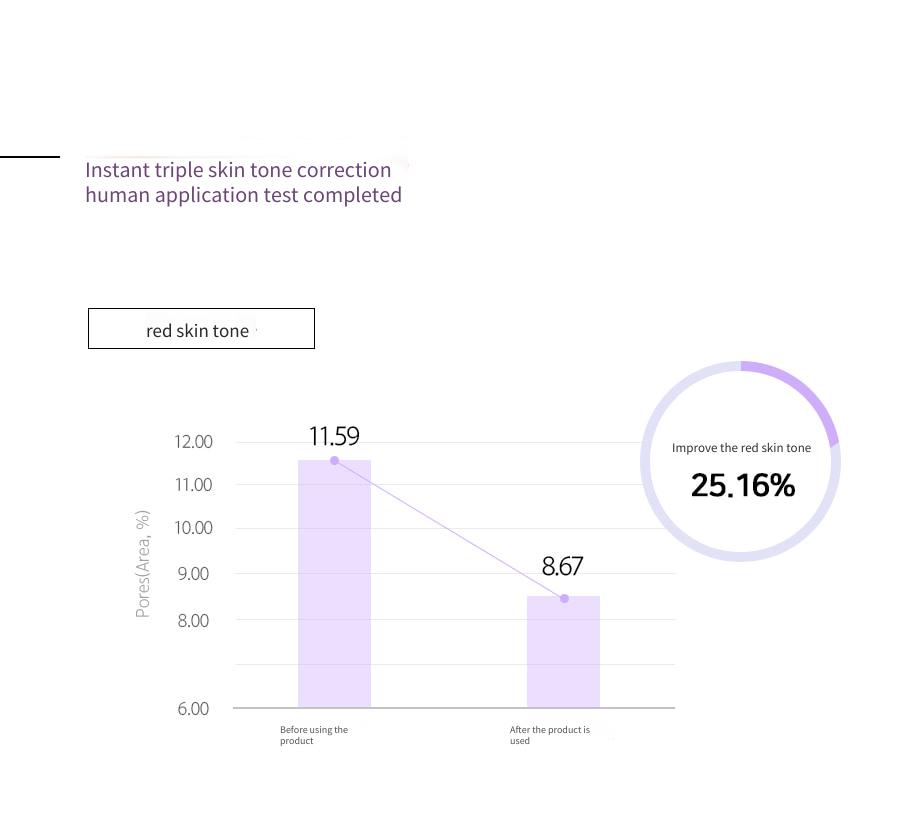Viewport: 900px width, 826px height.
Task: Click the 25.16% improvement figure
Action: click(743, 485)
